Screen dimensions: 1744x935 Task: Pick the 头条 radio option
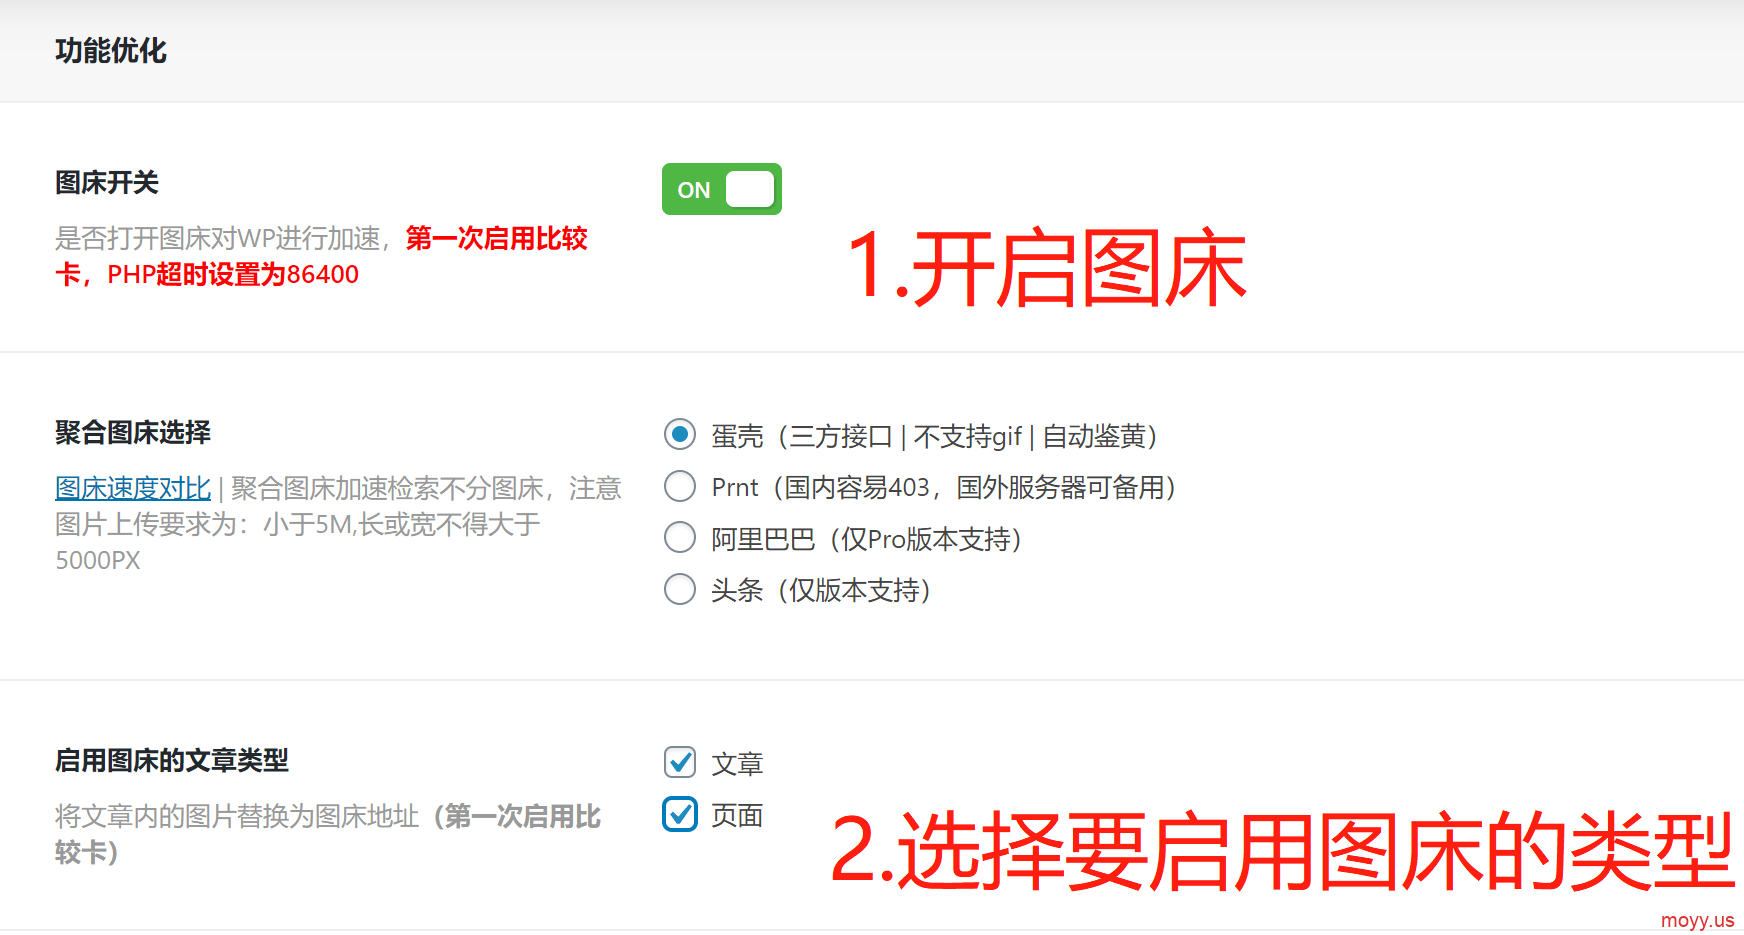tap(680, 590)
